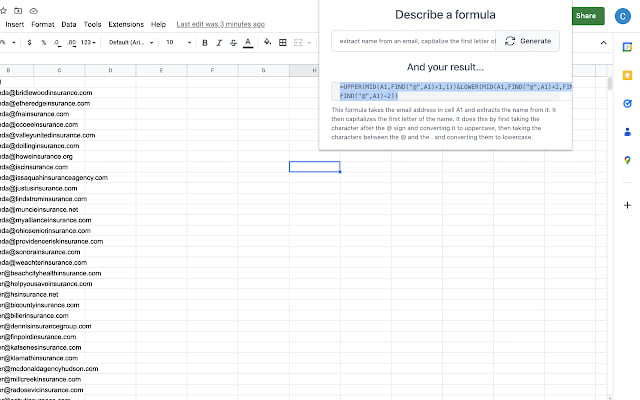
Task: Click the move-to-folder icon
Action: pos(18,11)
